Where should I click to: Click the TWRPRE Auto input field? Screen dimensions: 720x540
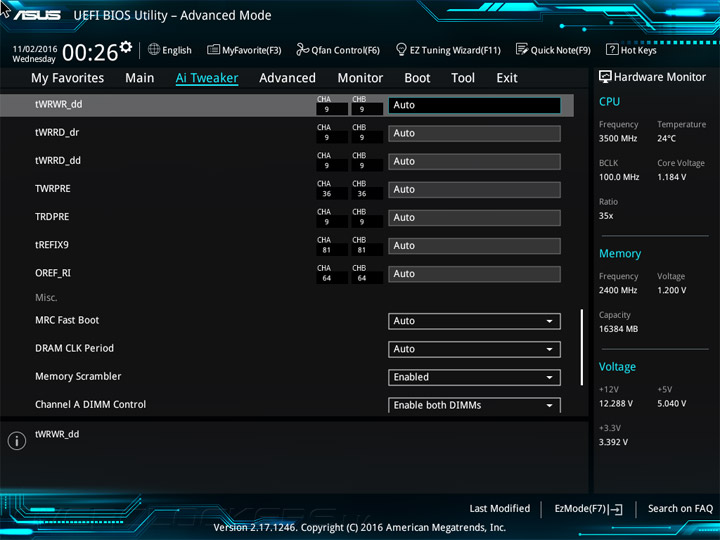(x=474, y=190)
